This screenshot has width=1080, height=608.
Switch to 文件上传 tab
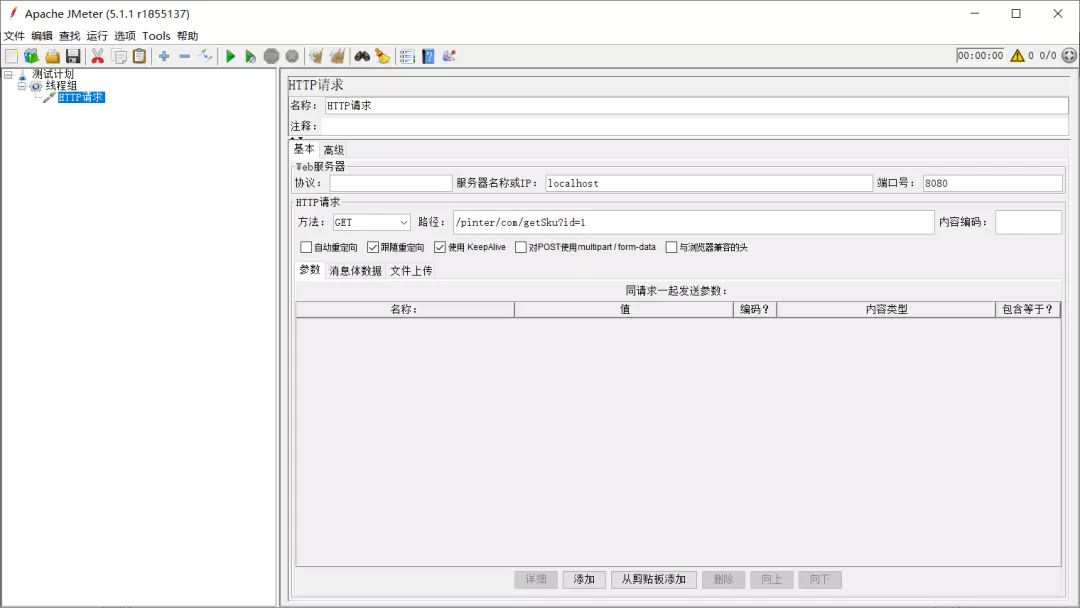tap(411, 271)
